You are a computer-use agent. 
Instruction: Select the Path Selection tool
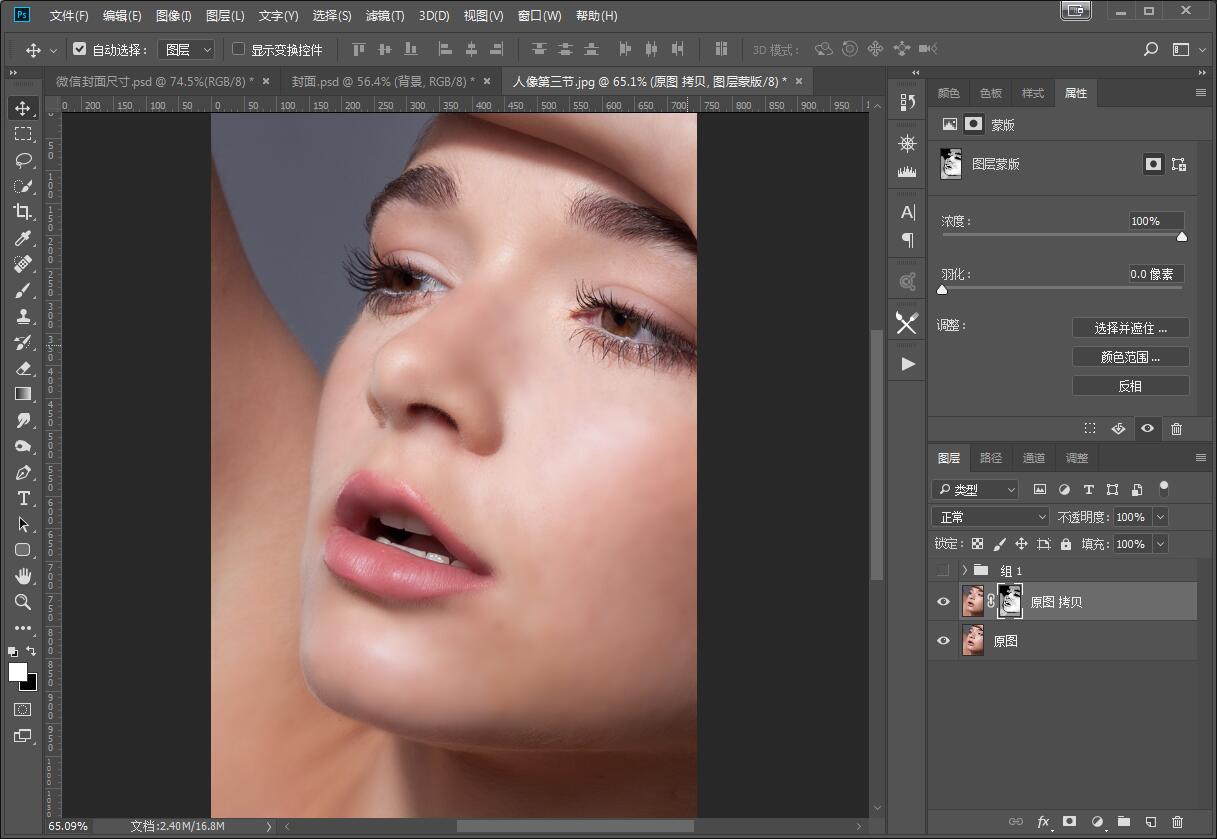pyautogui.click(x=23, y=524)
